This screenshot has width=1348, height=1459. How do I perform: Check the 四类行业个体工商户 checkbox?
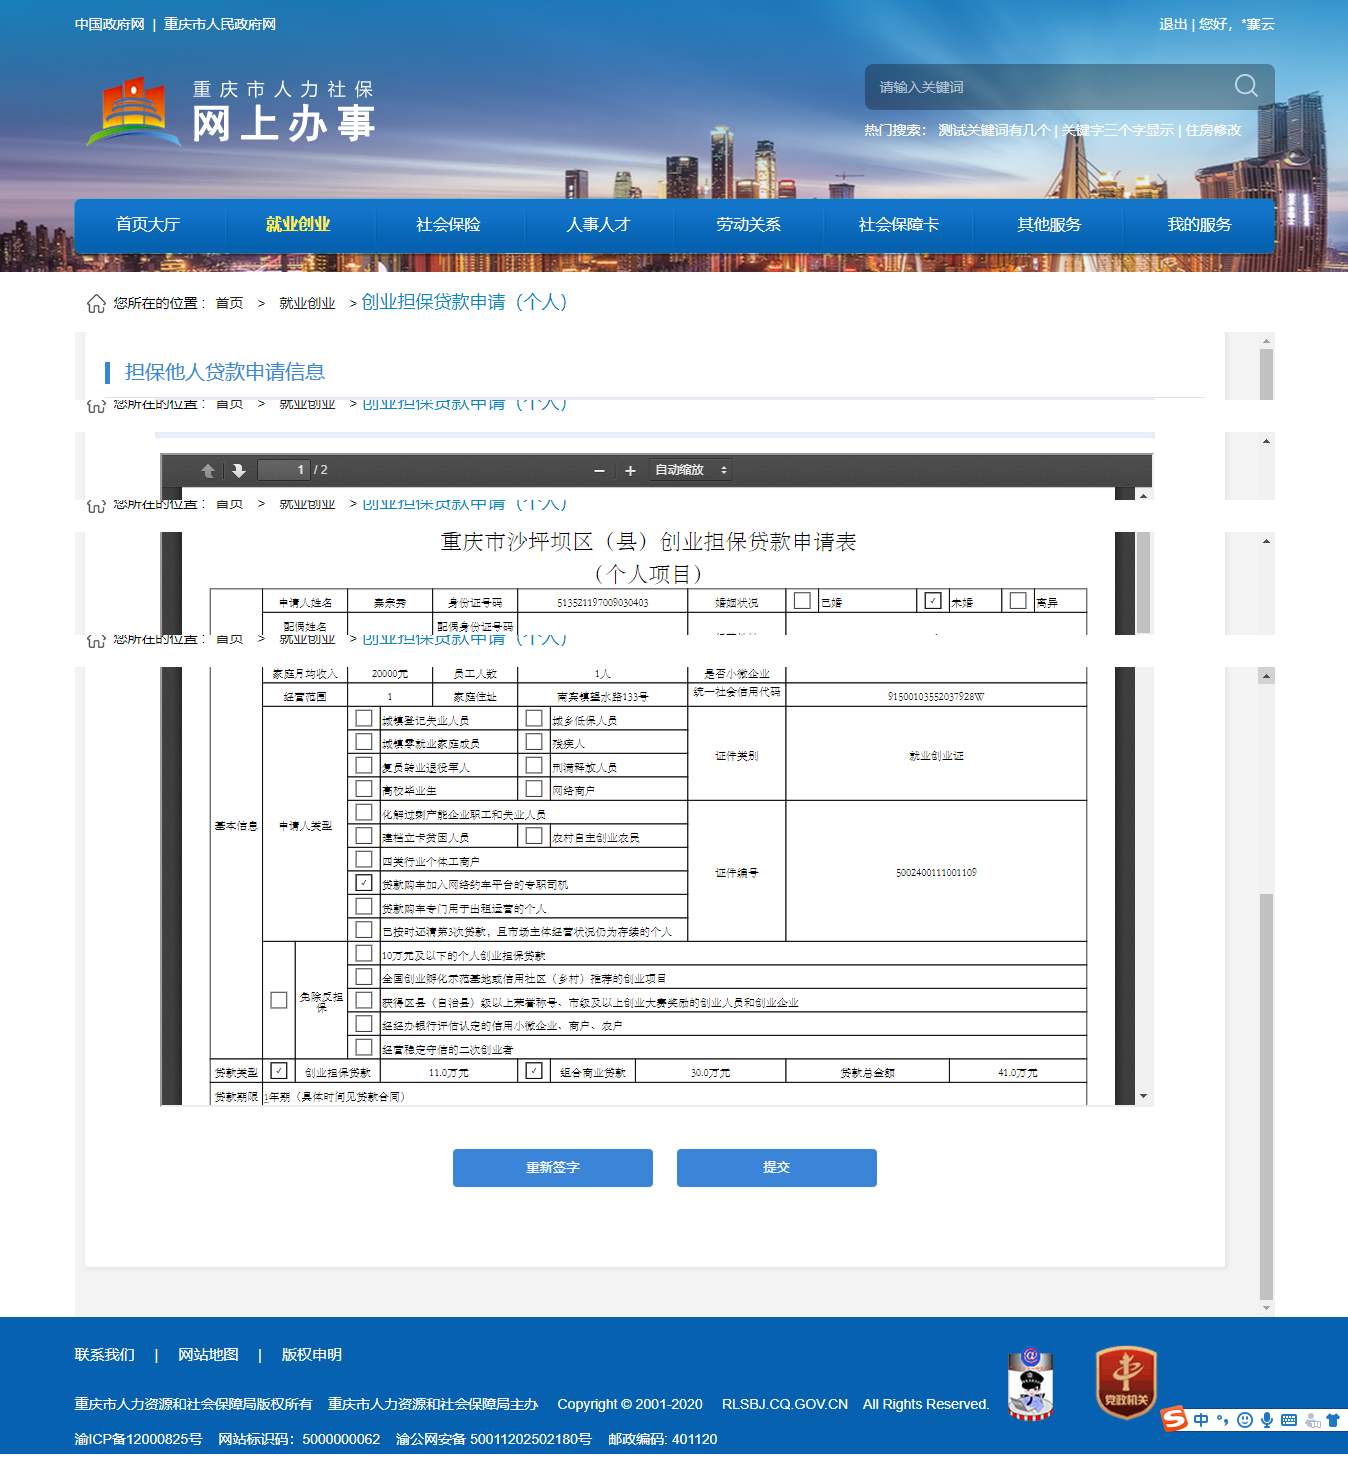[x=364, y=860]
